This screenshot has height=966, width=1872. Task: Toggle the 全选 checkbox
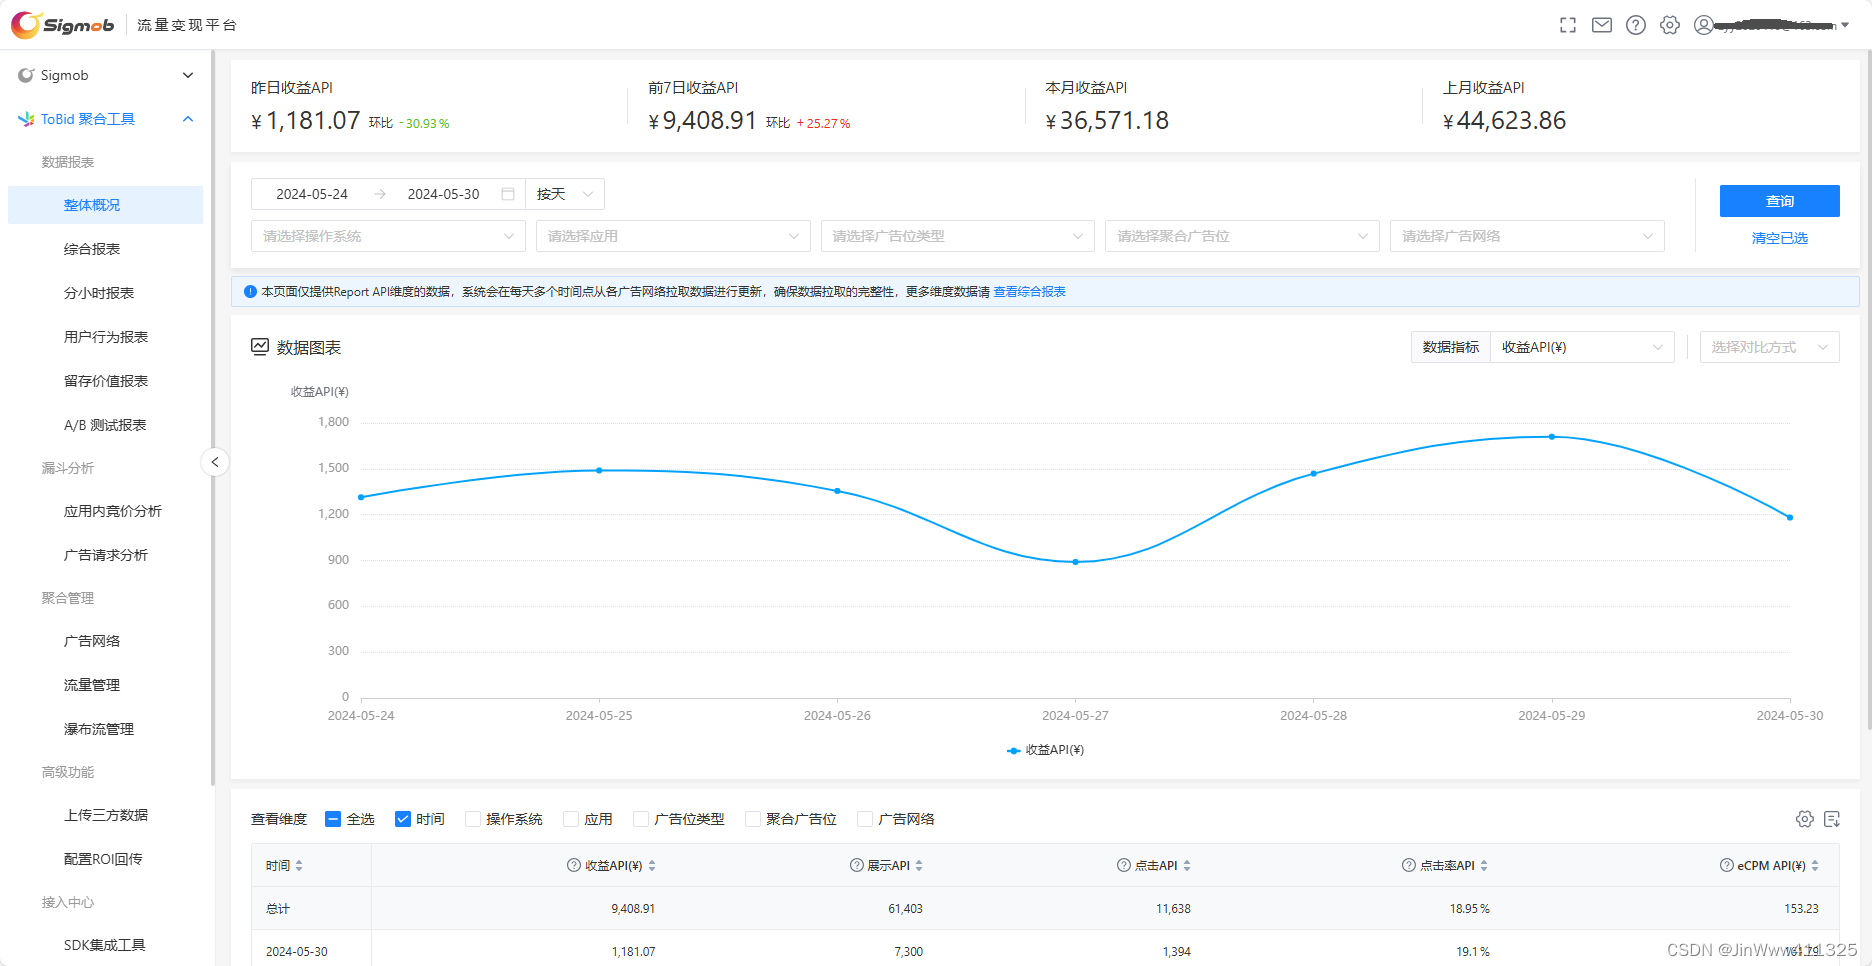click(333, 819)
